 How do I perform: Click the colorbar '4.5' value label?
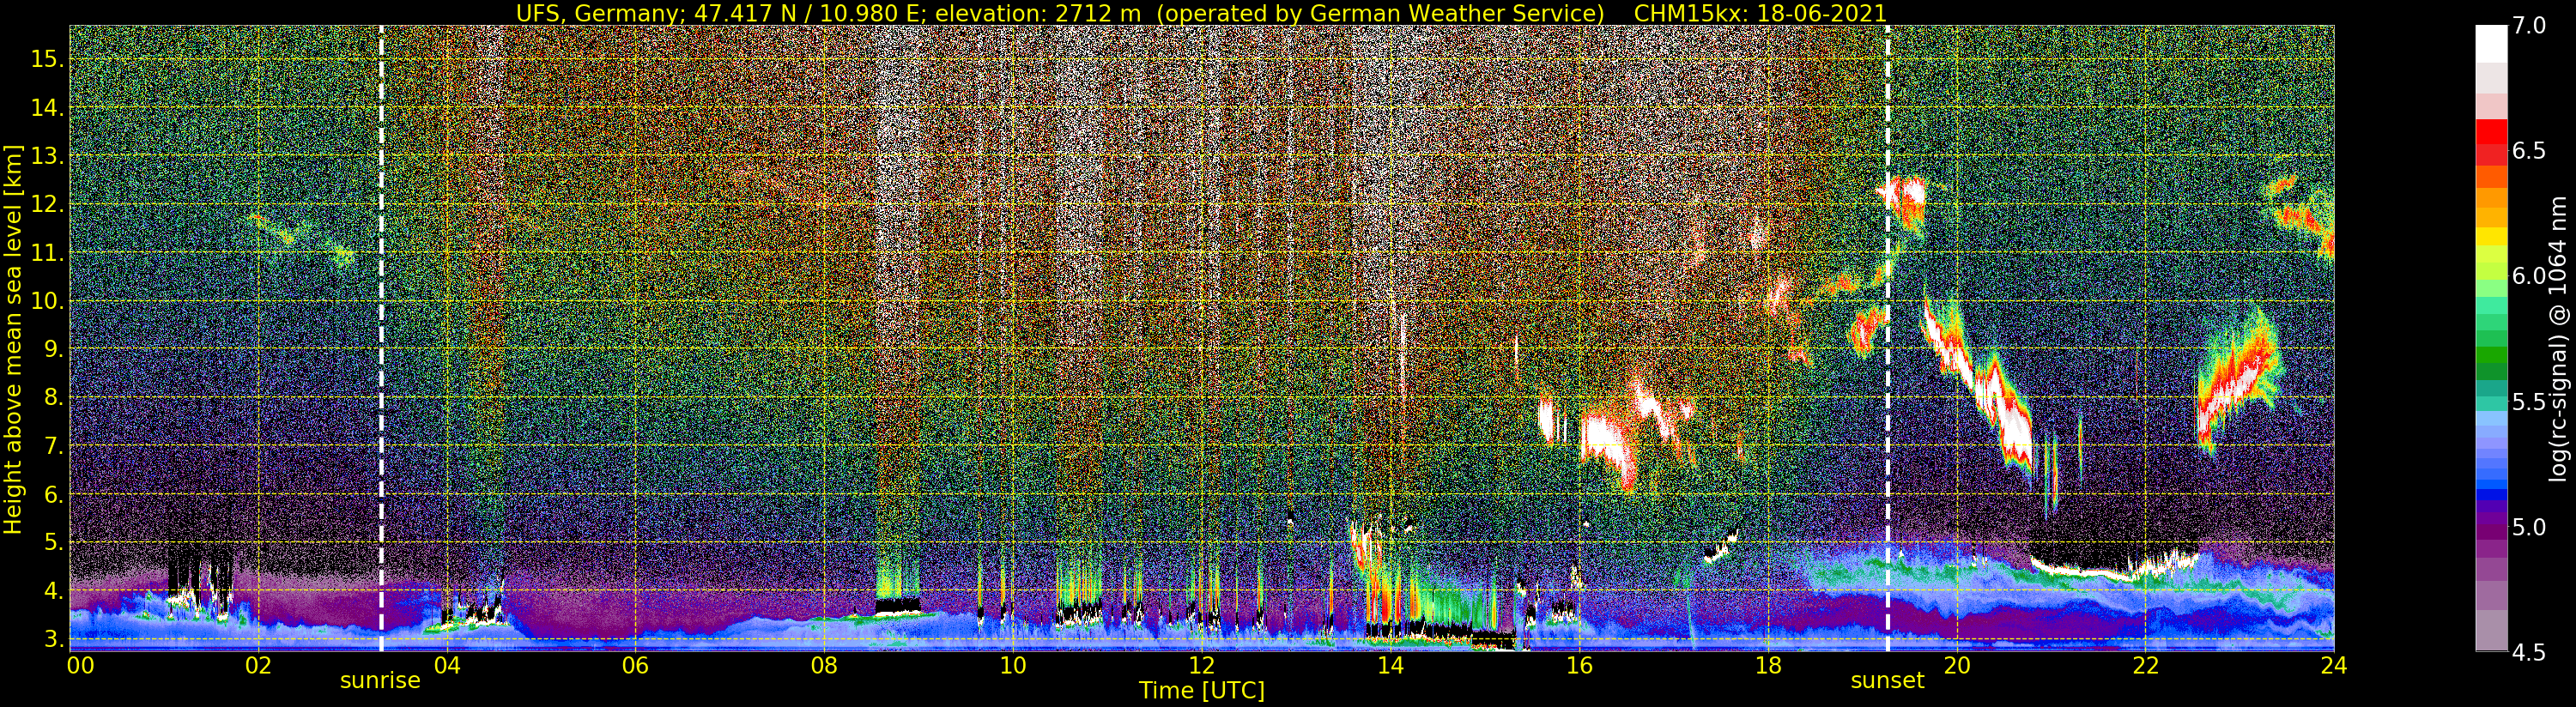click(x=2529, y=652)
